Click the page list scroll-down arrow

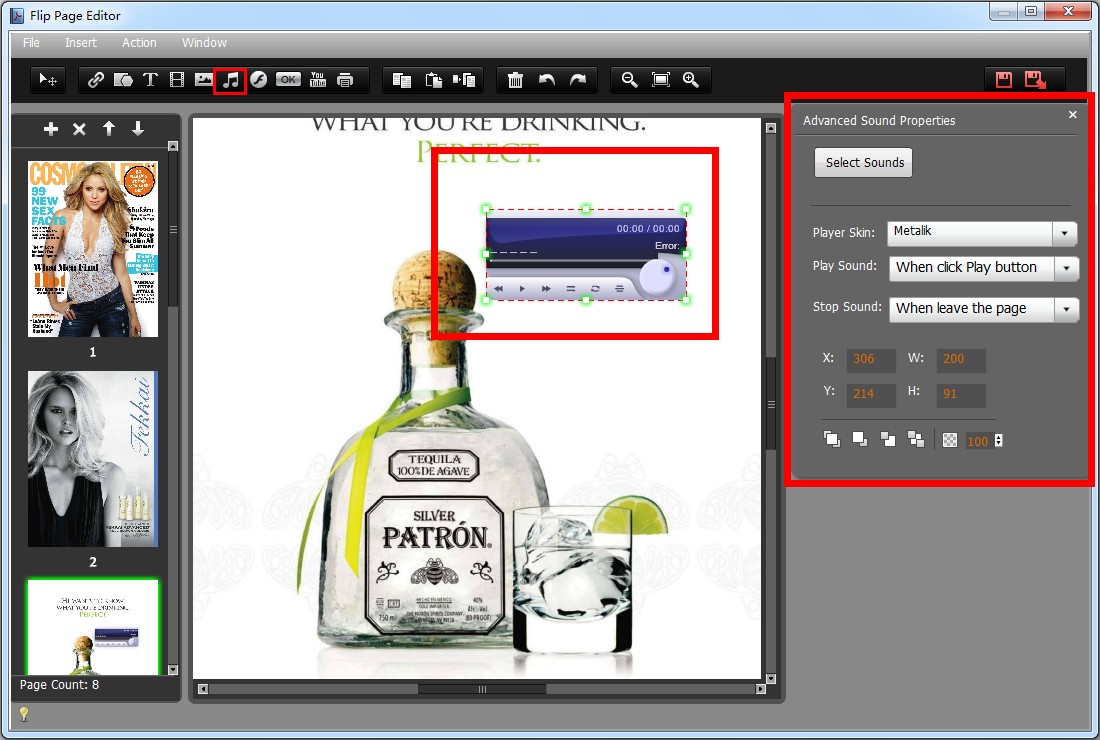coord(173,670)
